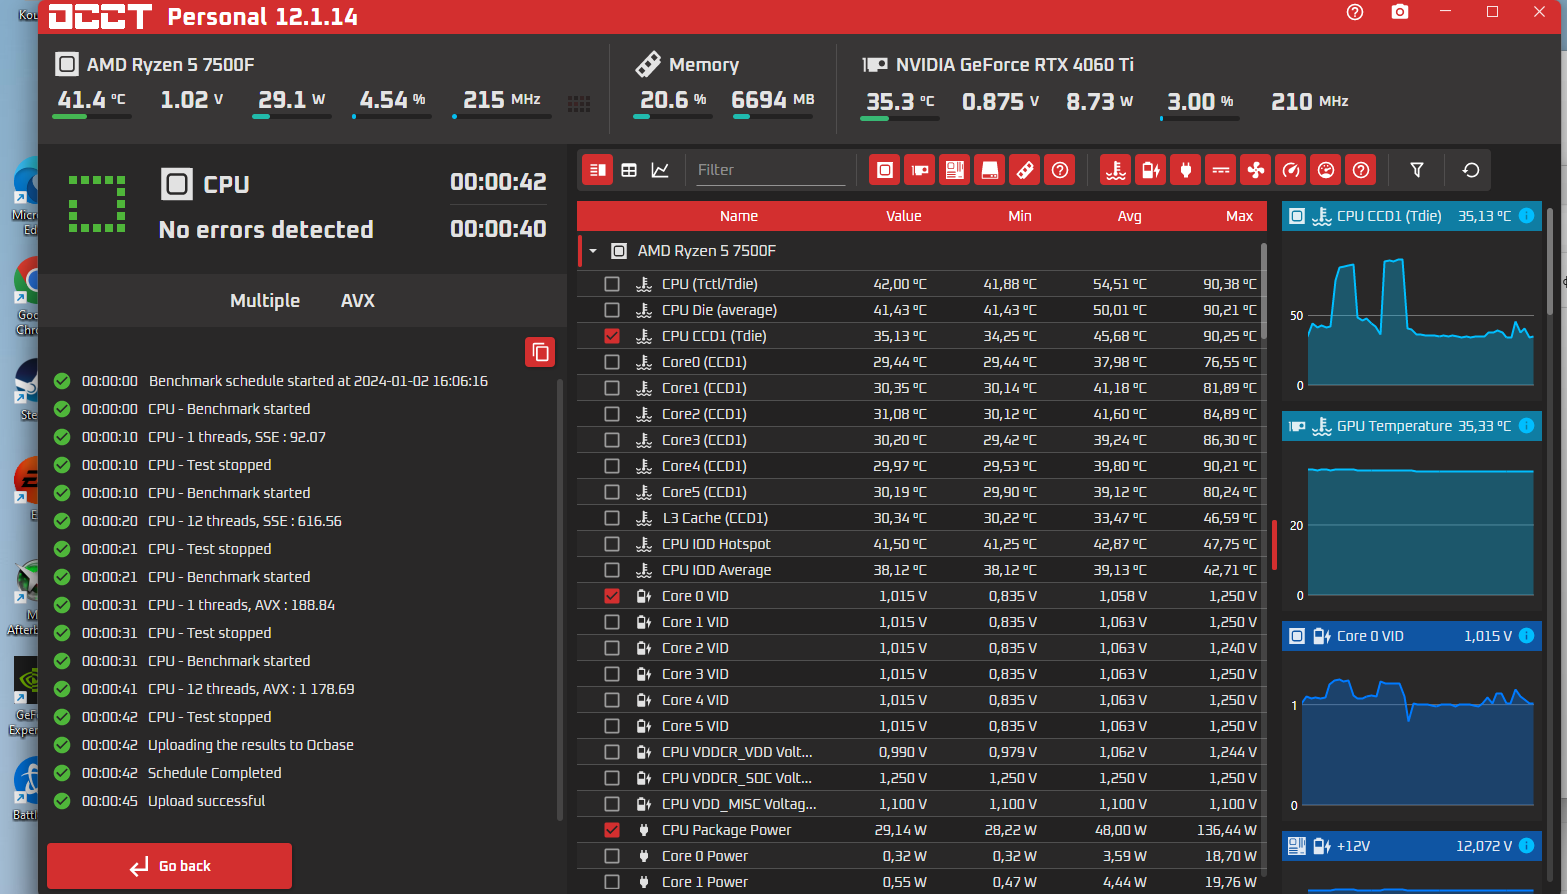Screen dimensions: 1567x894
Task: Check the CPU Die (average) box
Action: [x=612, y=310]
